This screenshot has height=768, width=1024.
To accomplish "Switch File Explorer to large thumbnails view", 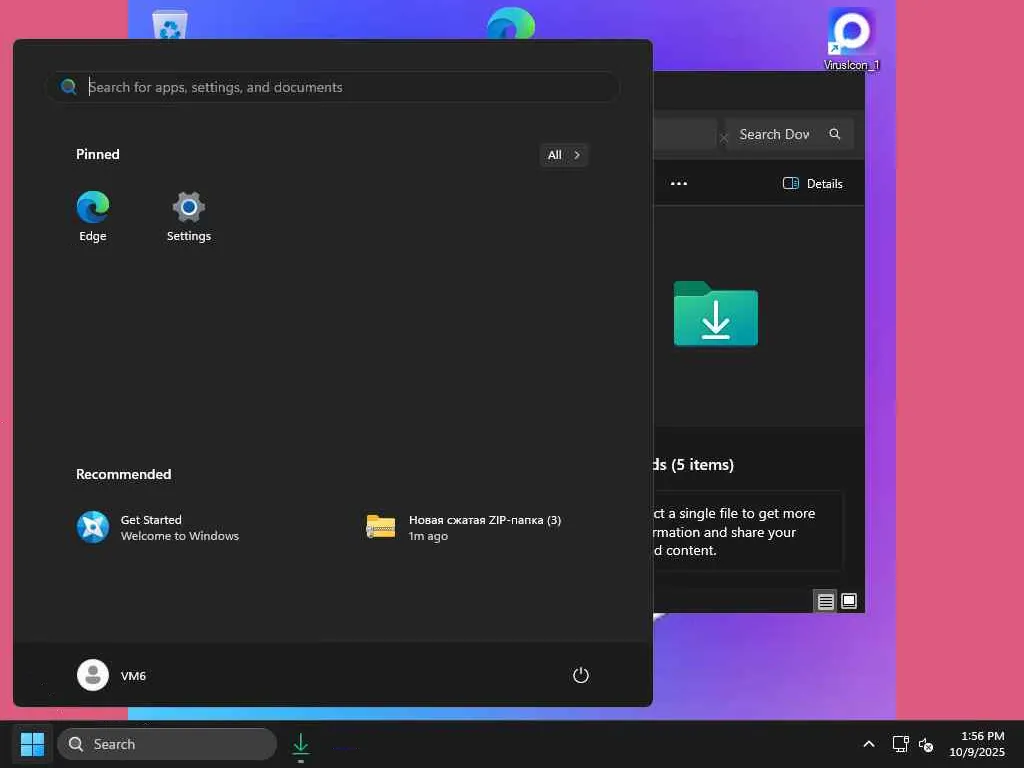I will click(849, 601).
